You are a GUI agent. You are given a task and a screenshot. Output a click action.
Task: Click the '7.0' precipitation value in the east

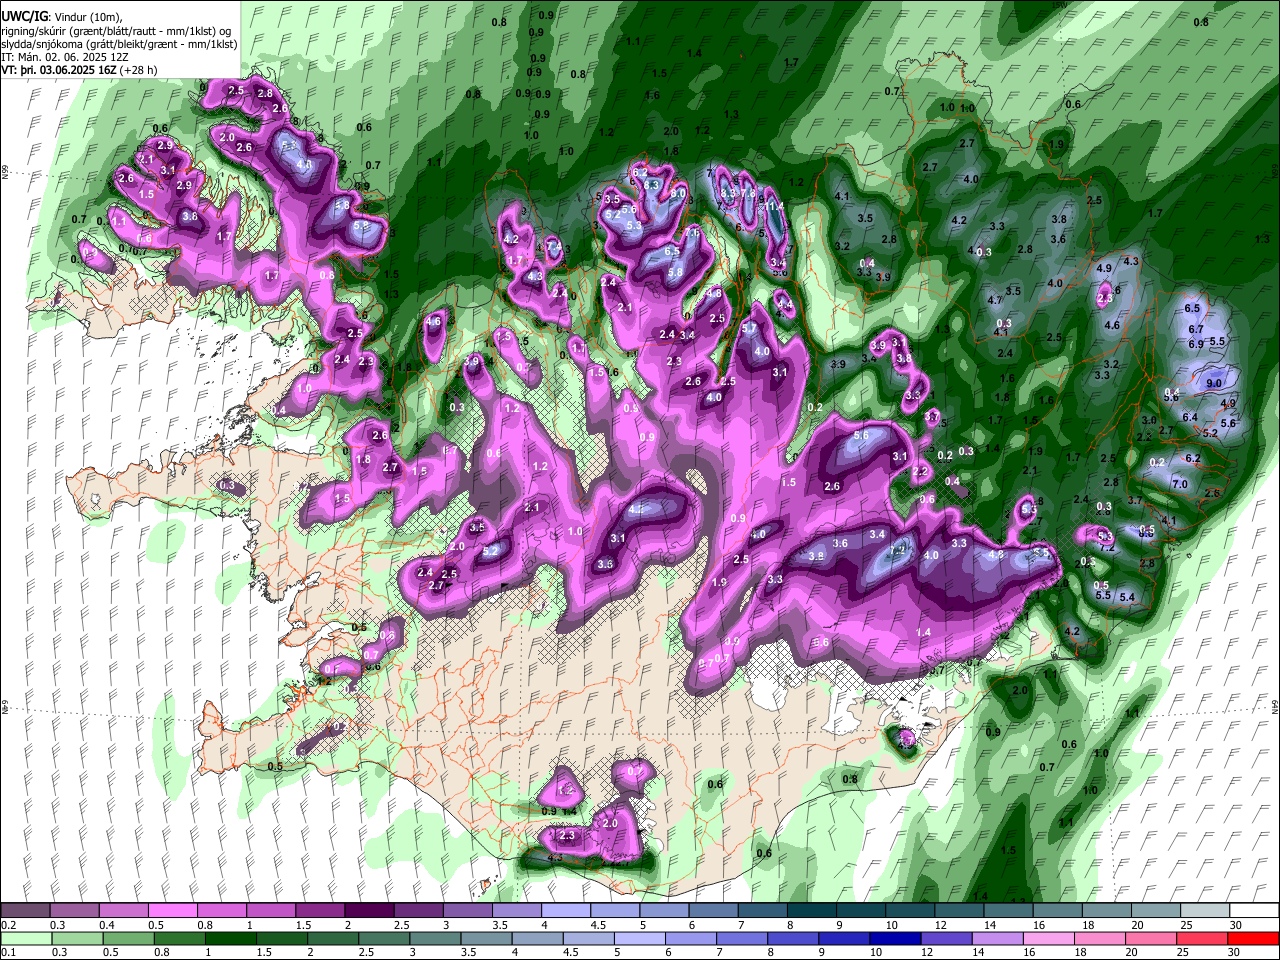coord(1180,484)
